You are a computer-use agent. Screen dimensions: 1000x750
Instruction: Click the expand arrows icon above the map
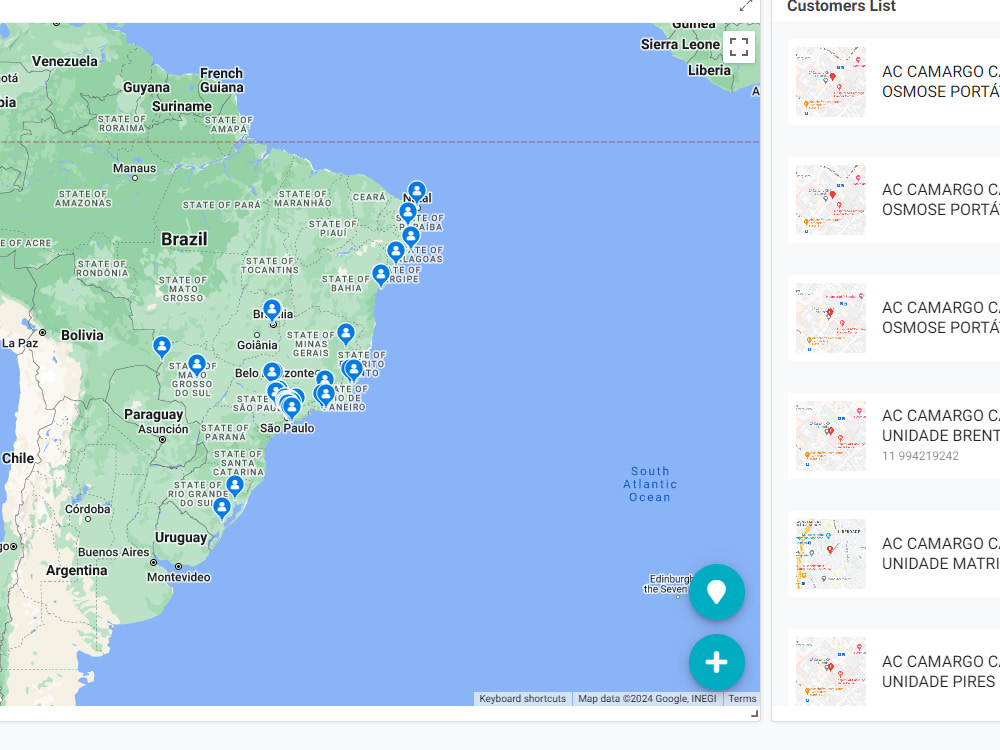[746, 6]
